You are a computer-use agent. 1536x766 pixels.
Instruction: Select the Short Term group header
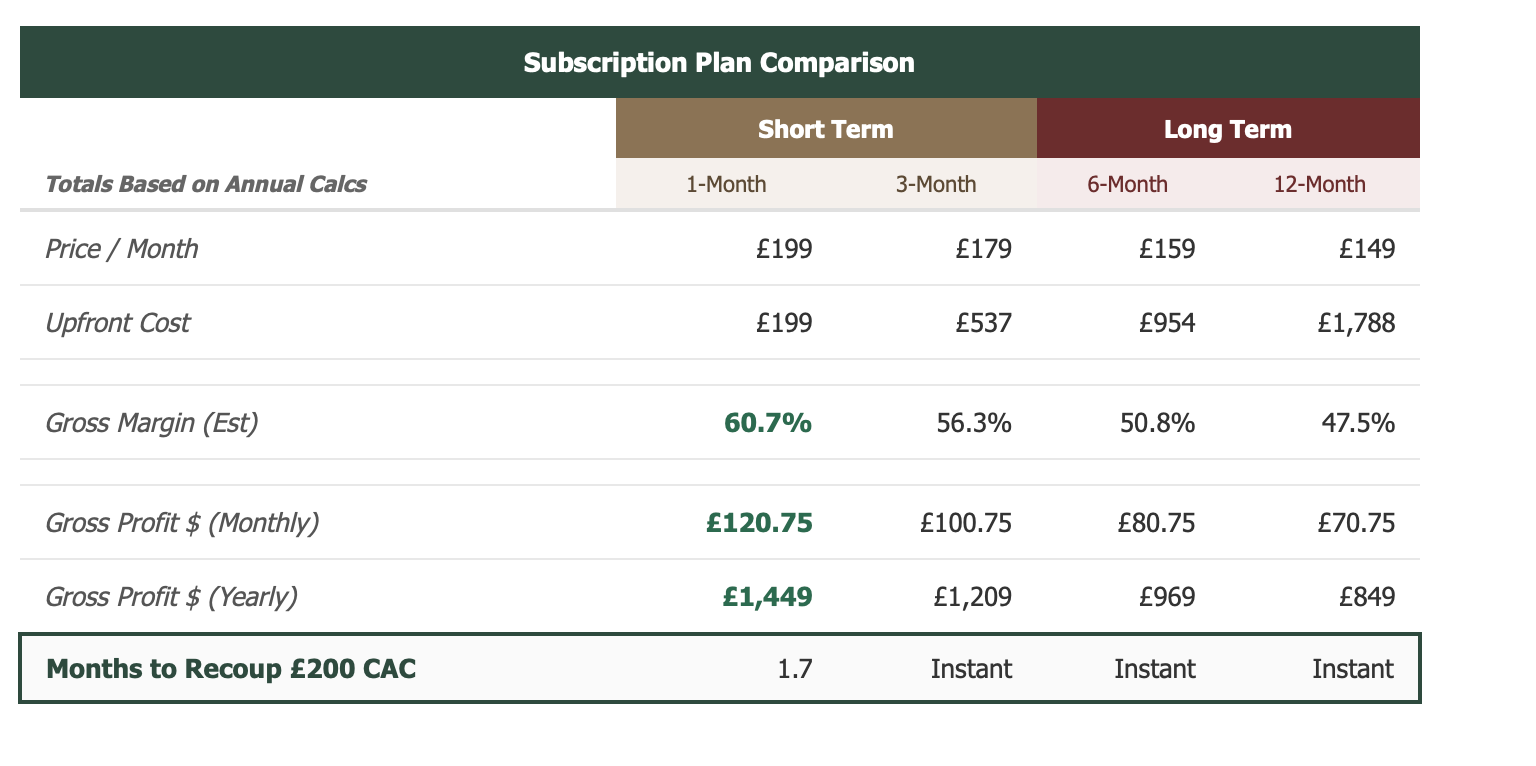point(825,129)
